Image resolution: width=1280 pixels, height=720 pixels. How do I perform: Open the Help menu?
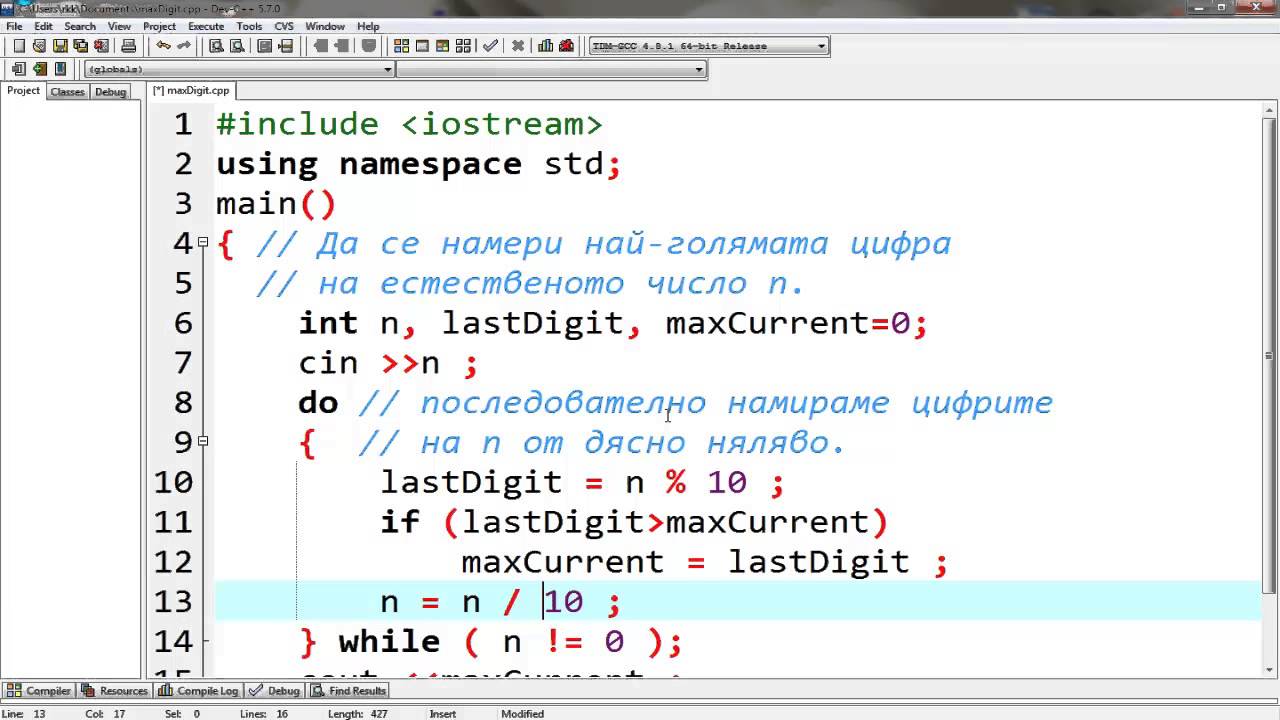(368, 26)
